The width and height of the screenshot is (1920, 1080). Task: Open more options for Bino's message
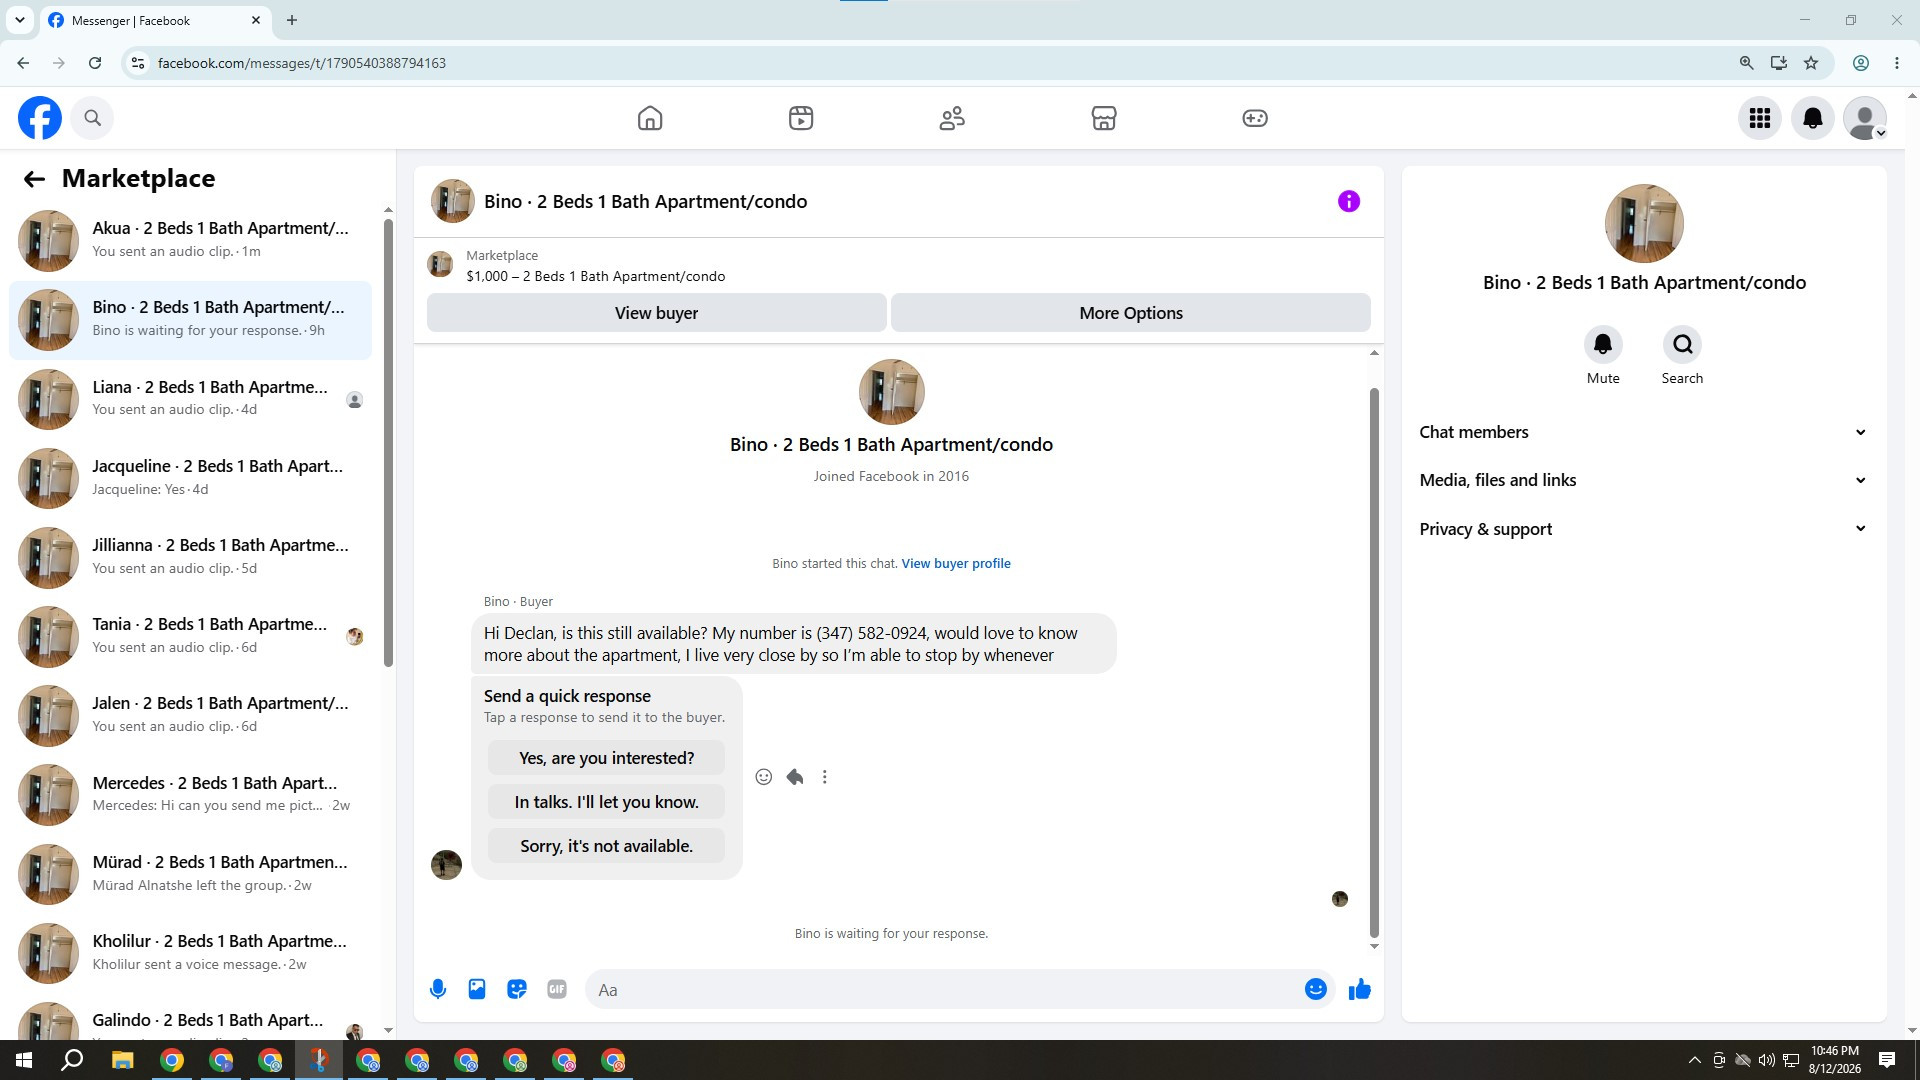825,777
